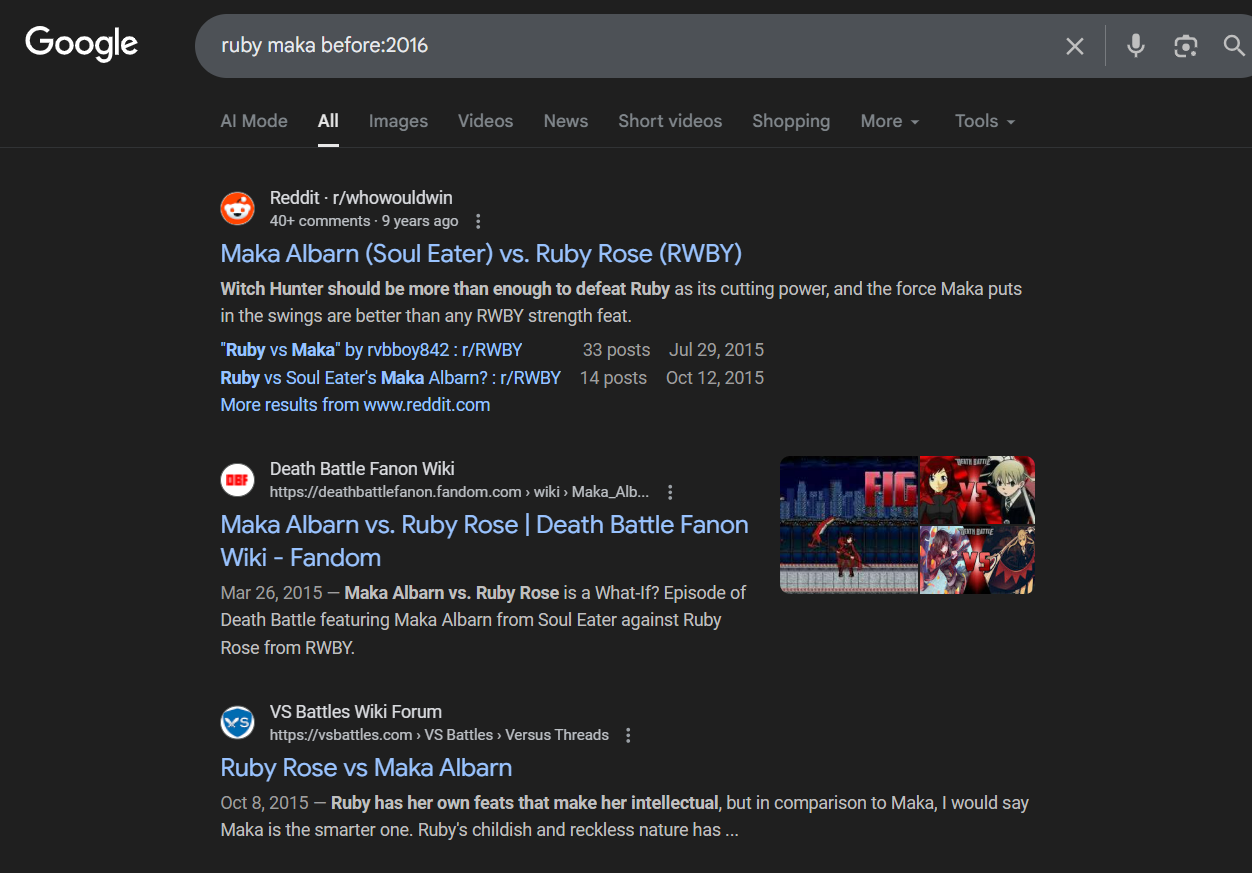Switch to the AI Mode tab
This screenshot has height=873, width=1252.
(x=254, y=121)
